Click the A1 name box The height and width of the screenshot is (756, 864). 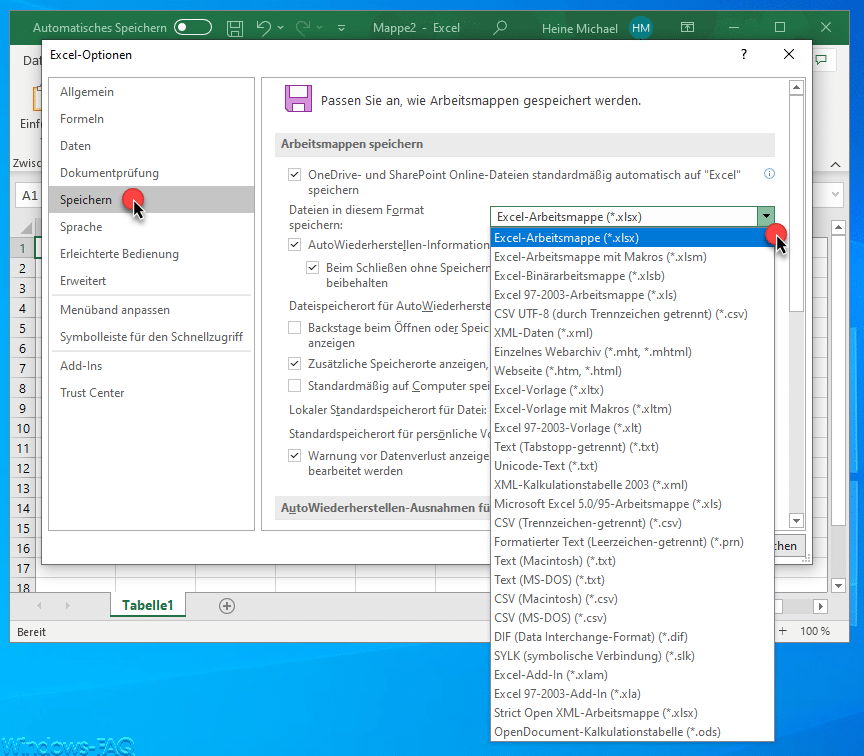tap(29, 196)
